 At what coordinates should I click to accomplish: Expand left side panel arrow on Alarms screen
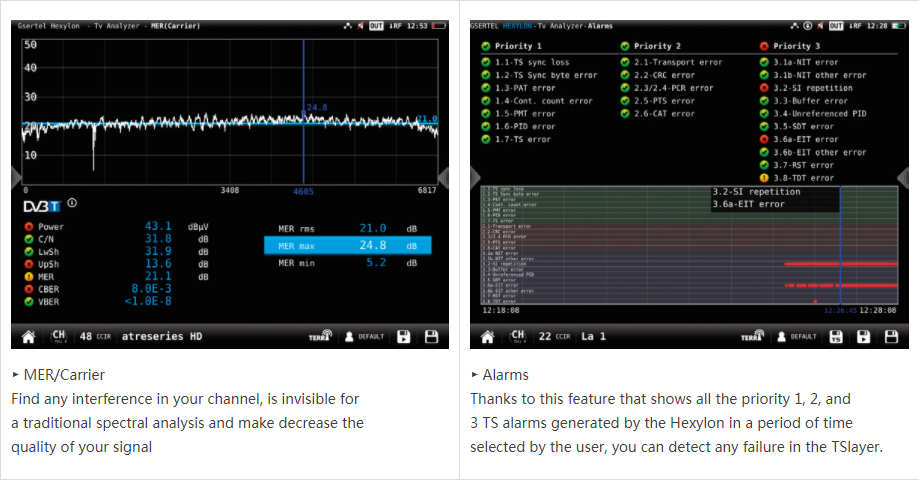(x=476, y=177)
